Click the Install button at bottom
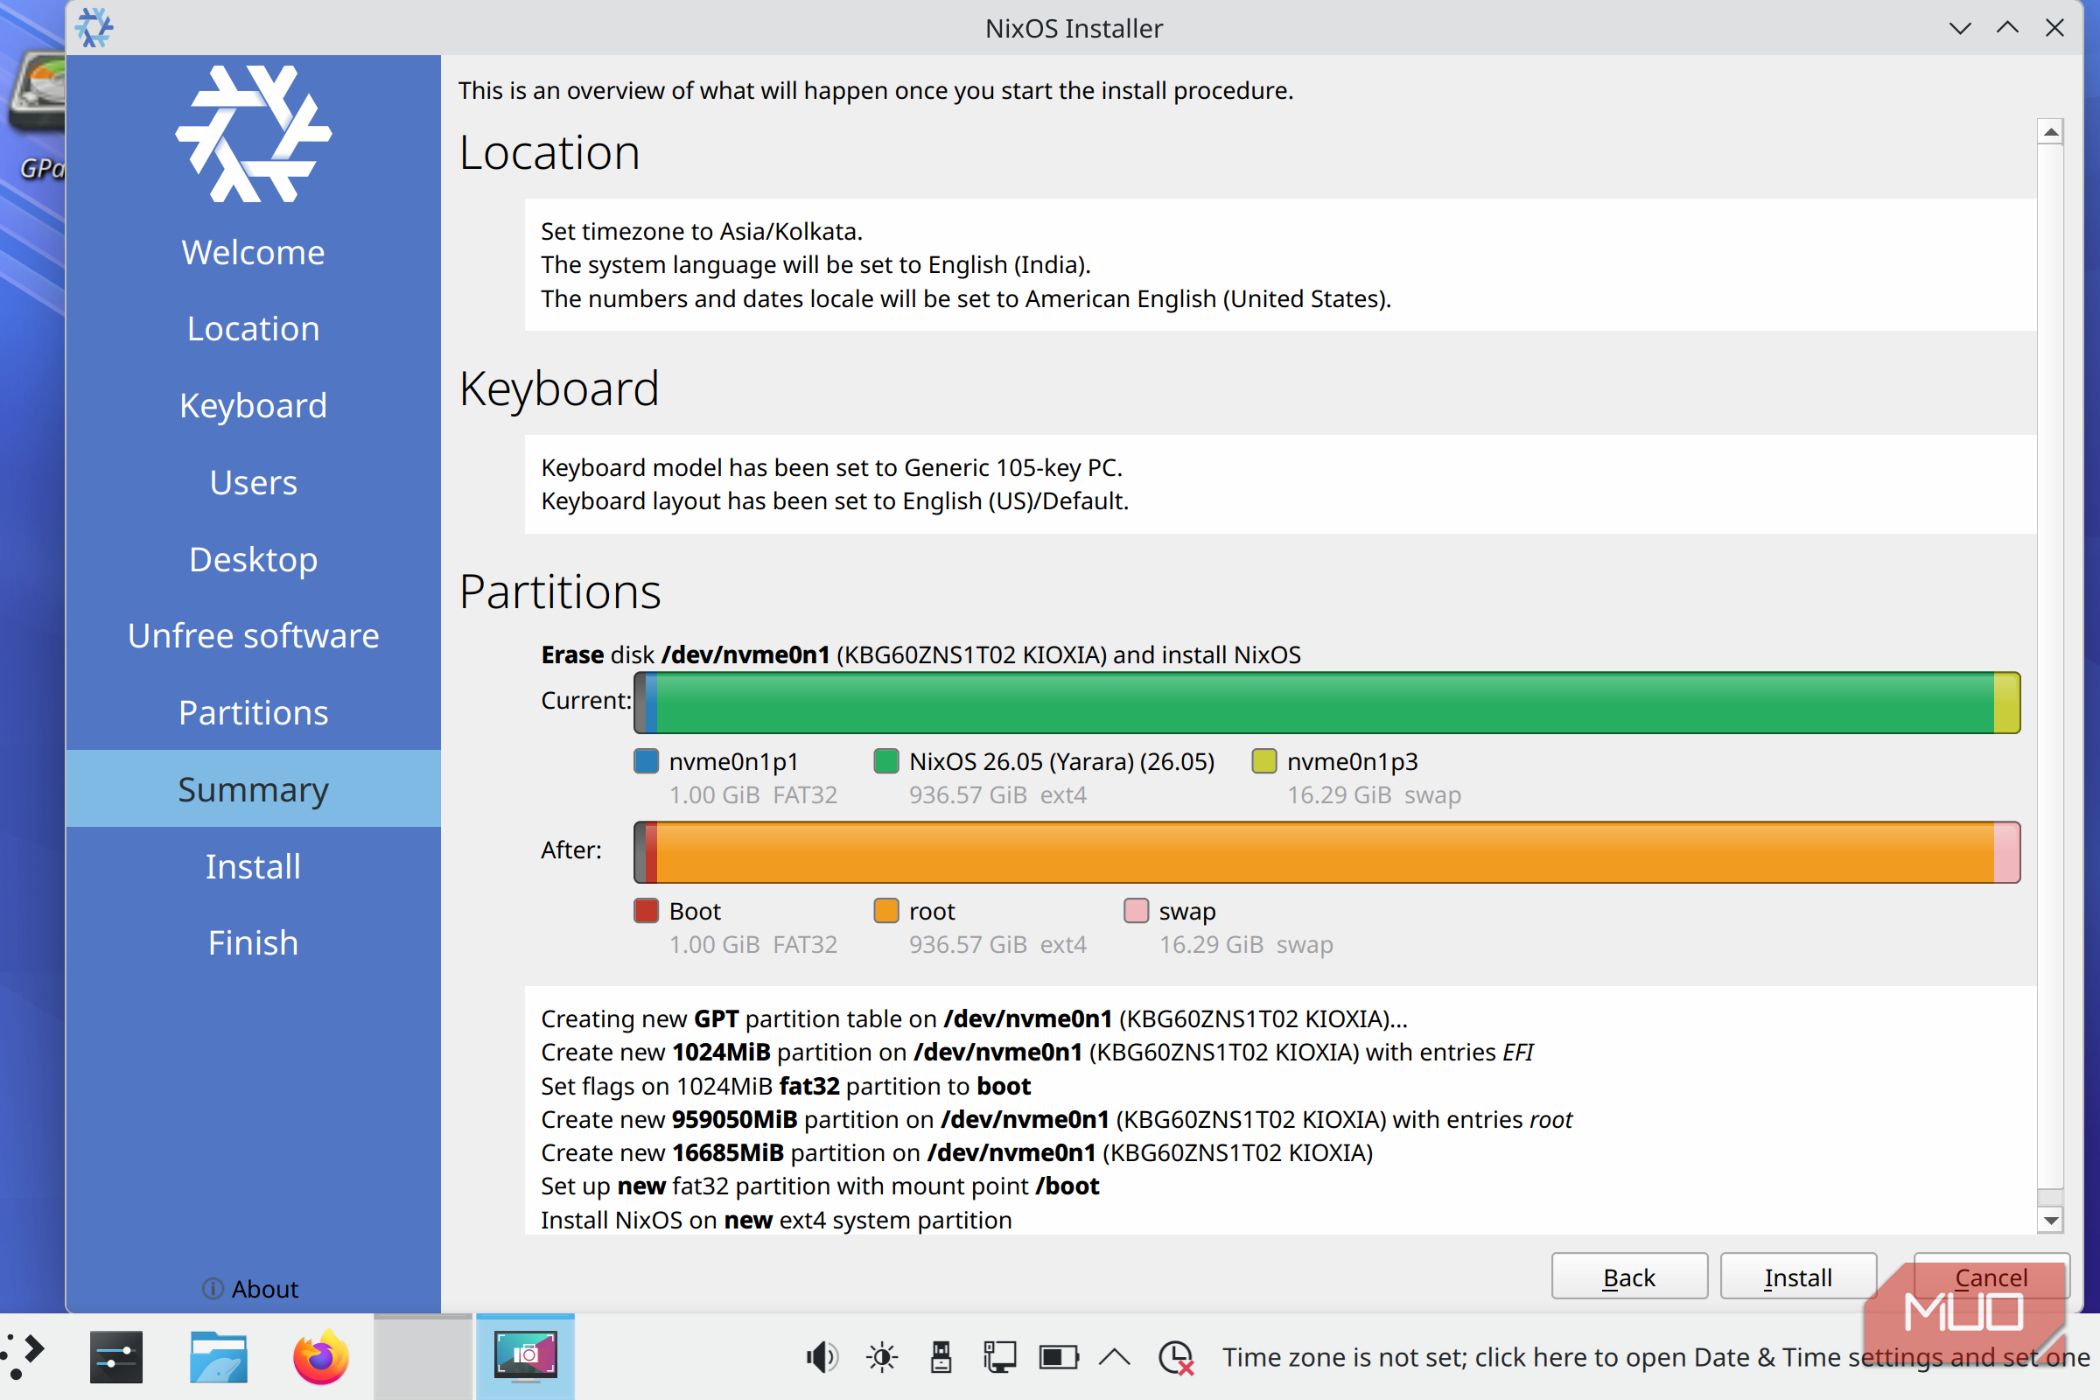This screenshot has width=2100, height=1400. coord(1798,1277)
